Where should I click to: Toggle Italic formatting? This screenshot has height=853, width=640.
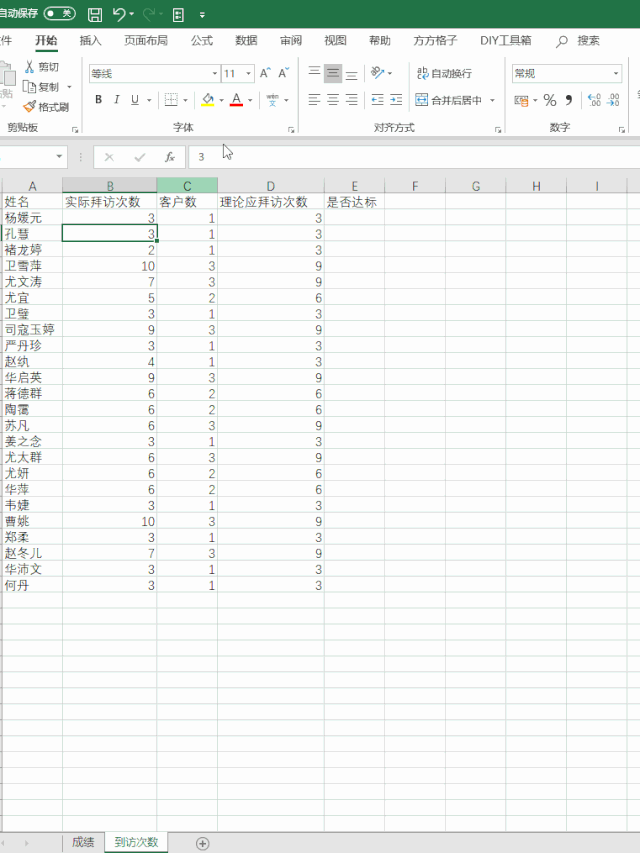pos(116,100)
